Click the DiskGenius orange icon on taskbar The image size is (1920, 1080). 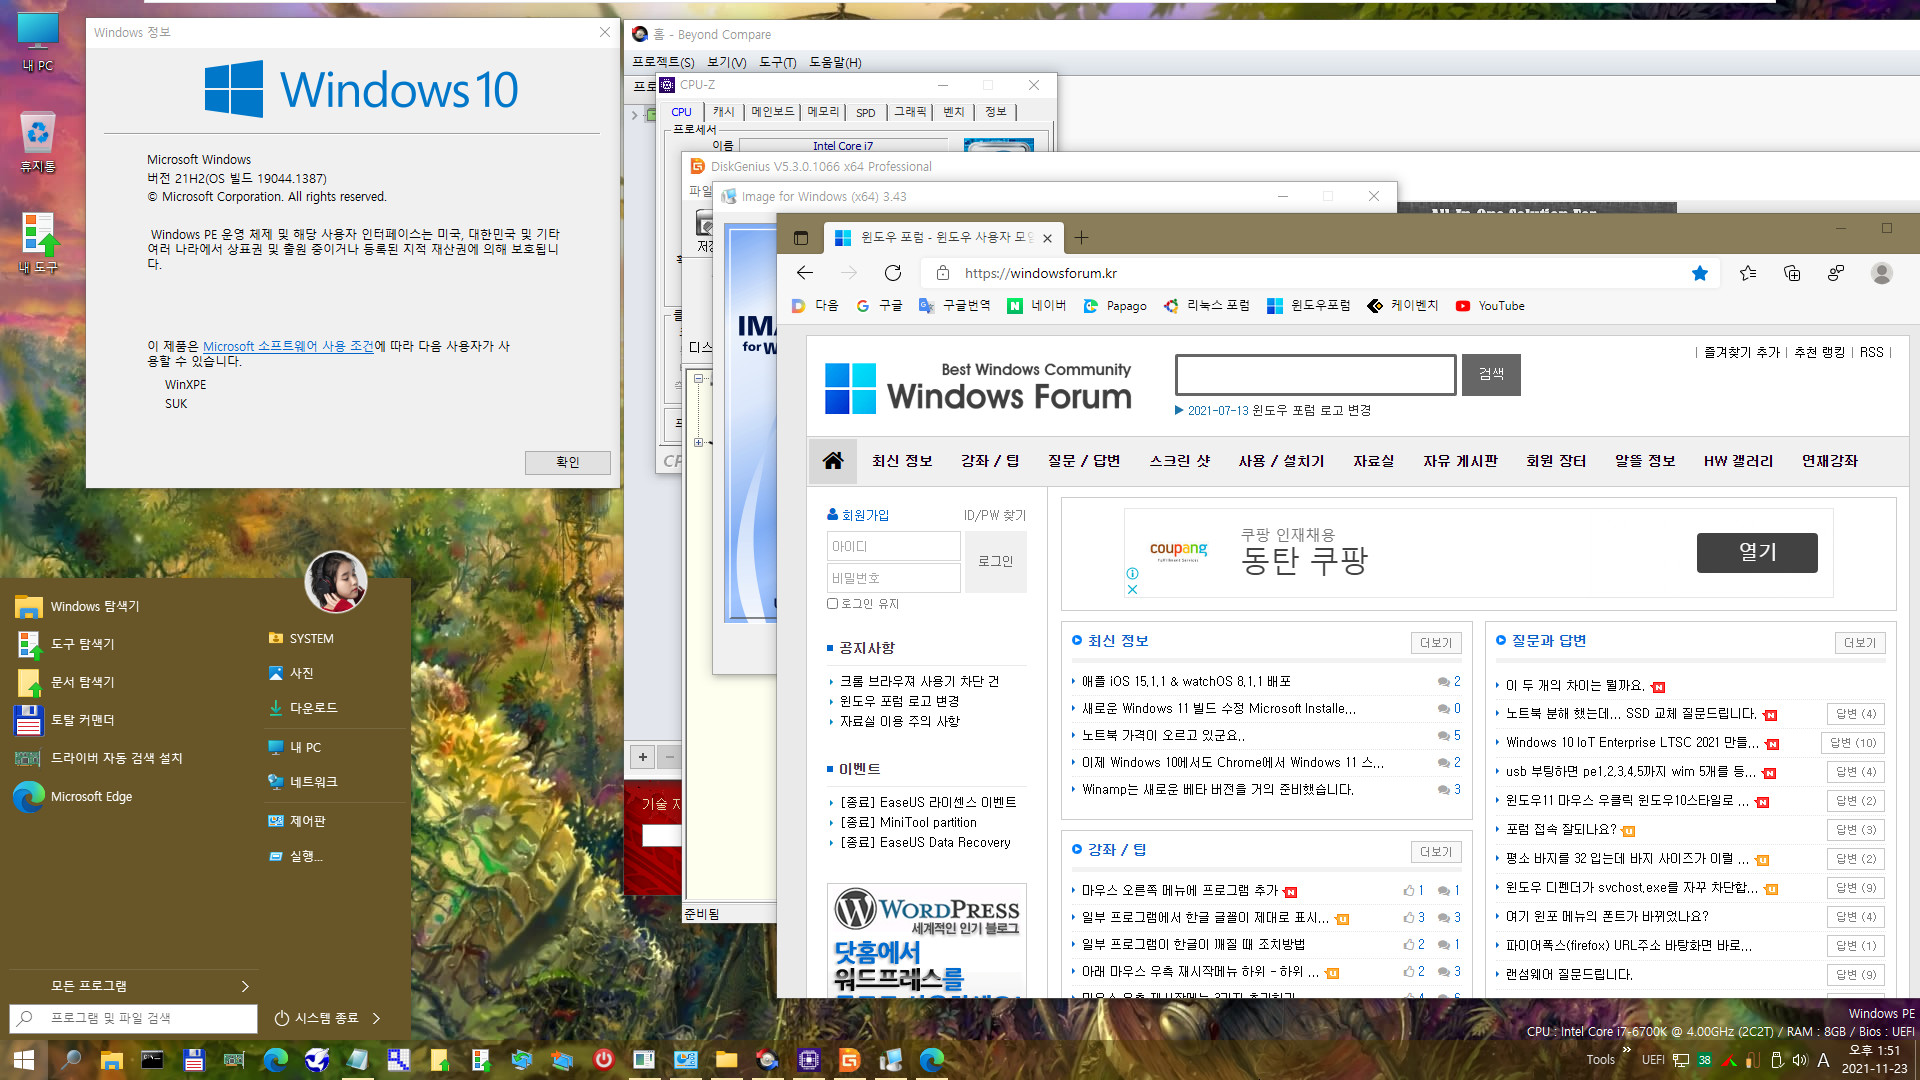tap(849, 1059)
